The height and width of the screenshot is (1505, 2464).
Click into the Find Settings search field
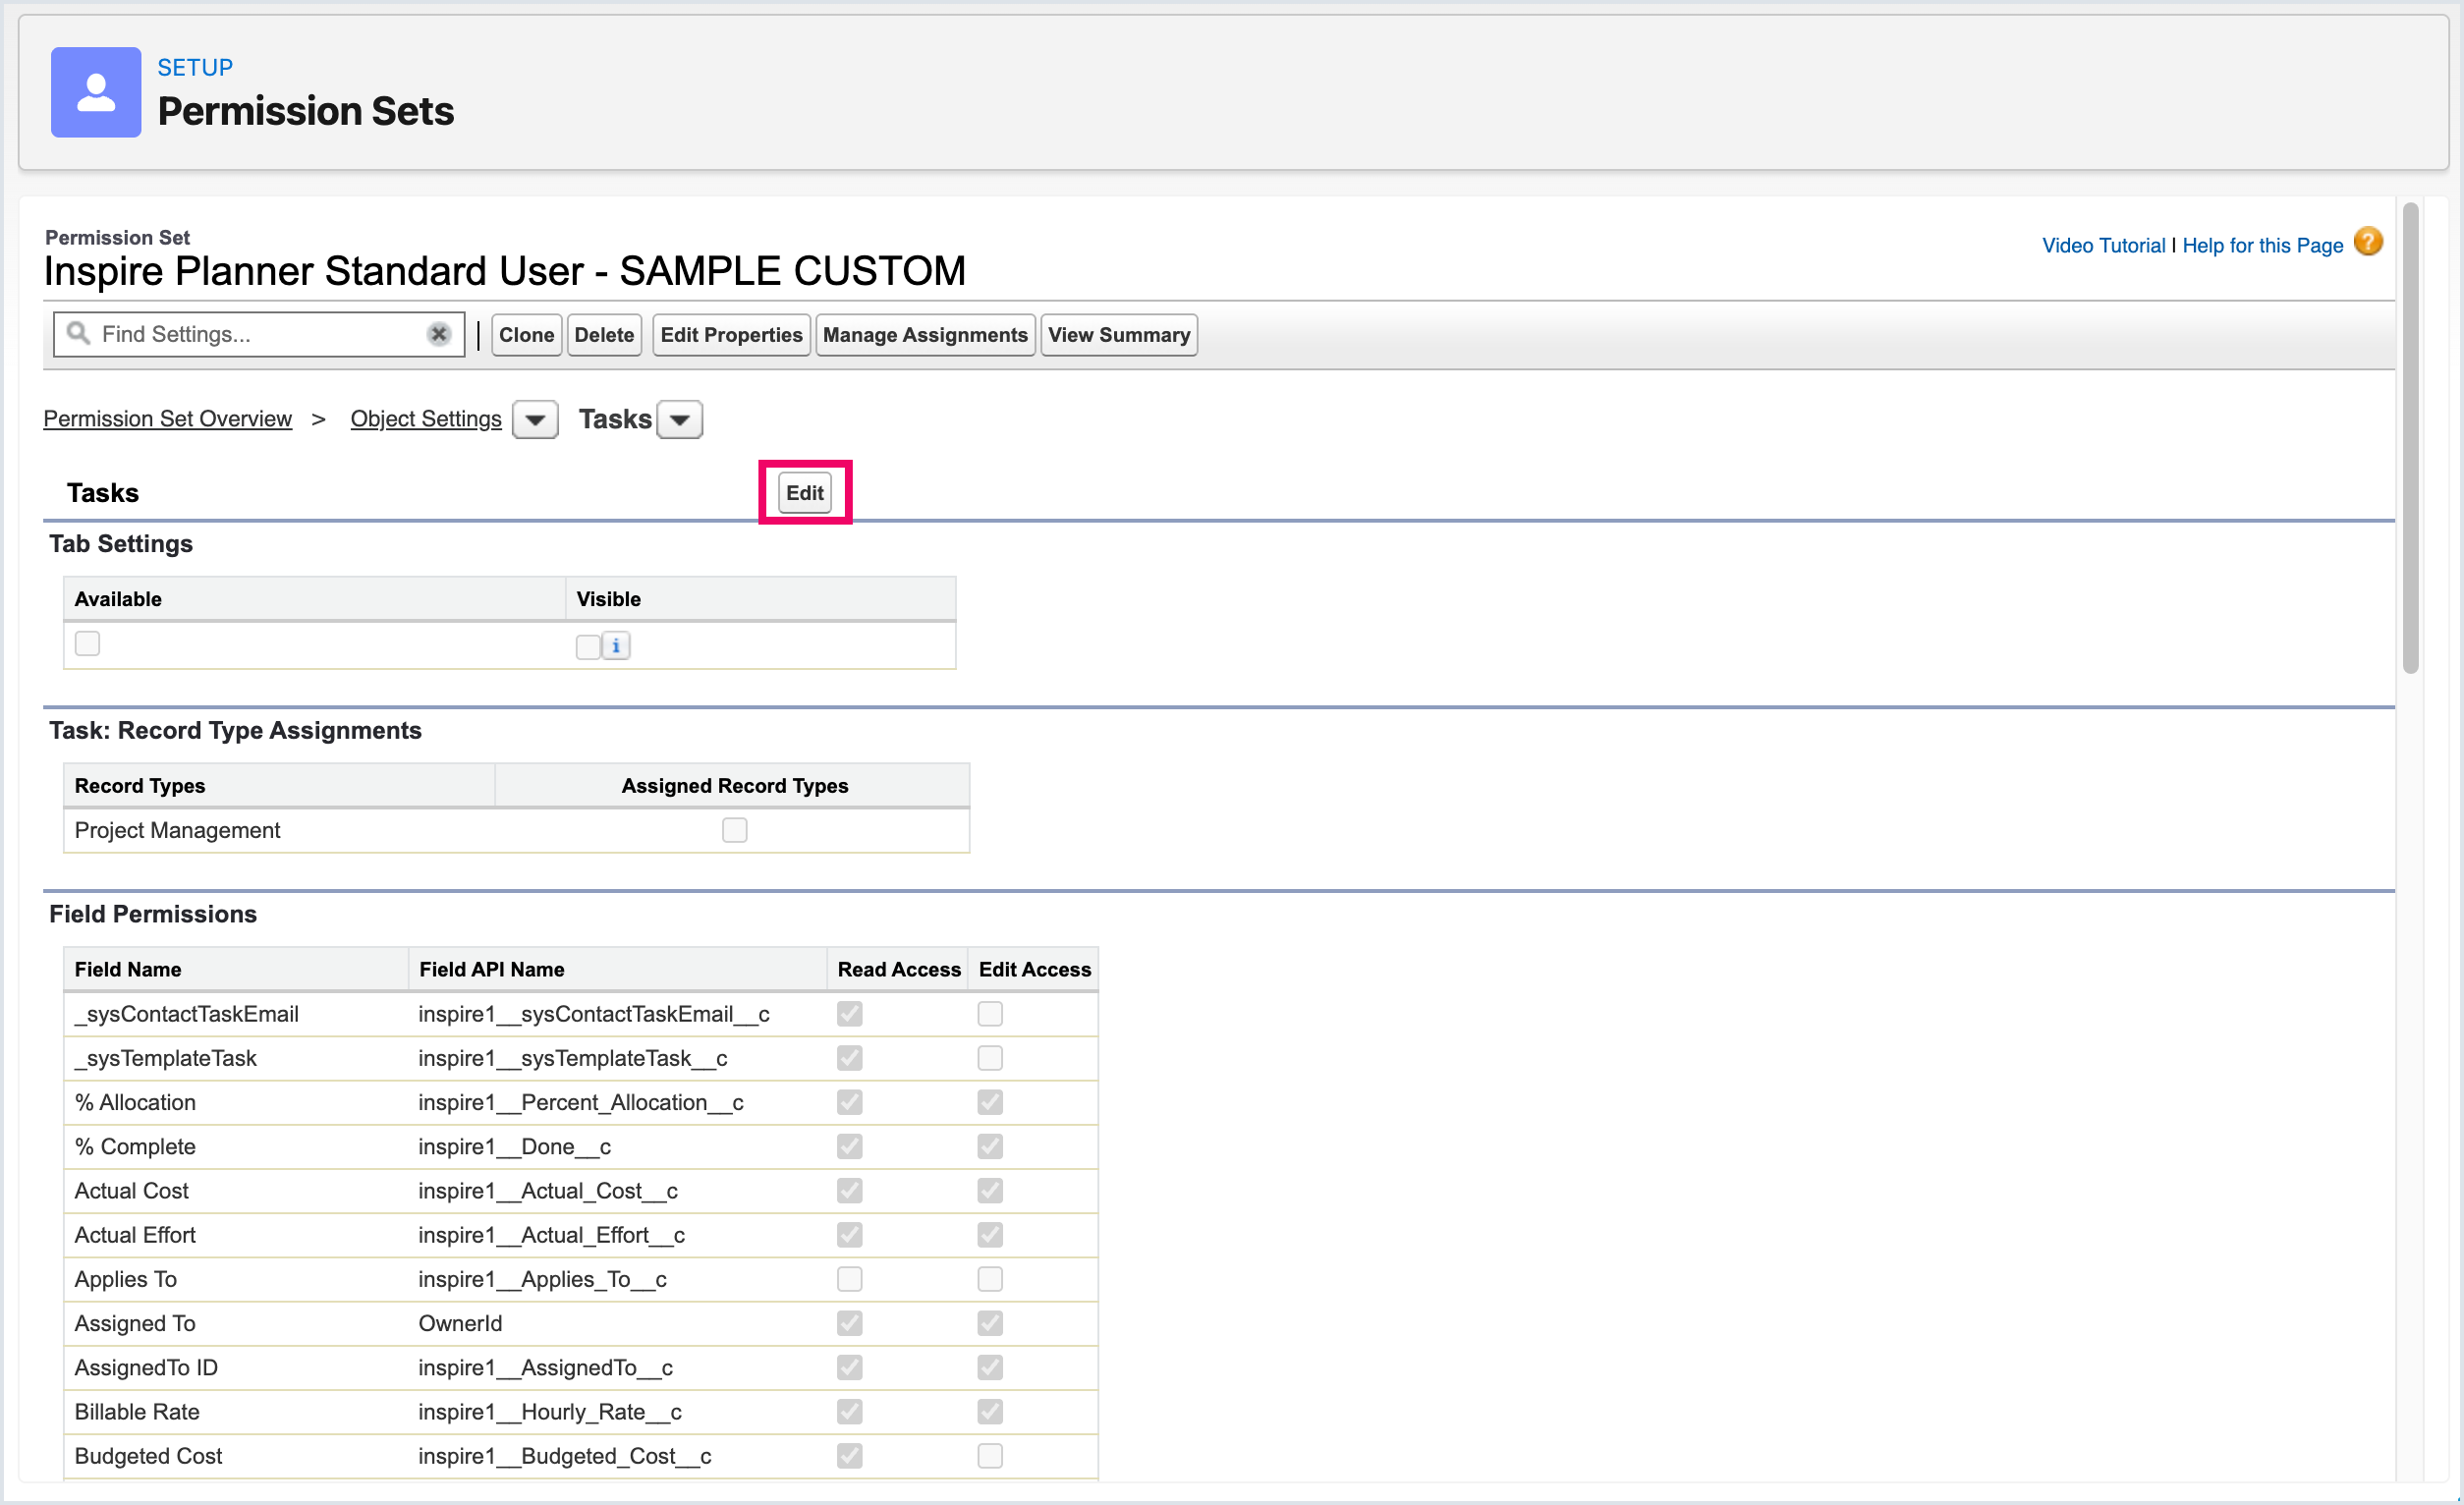click(x=260, y=334)
